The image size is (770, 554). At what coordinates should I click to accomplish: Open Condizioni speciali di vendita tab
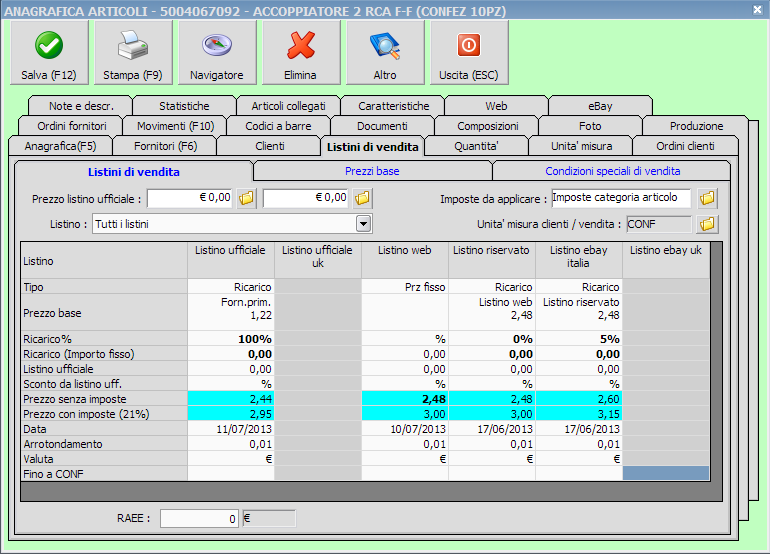click(x=612, y=171)
